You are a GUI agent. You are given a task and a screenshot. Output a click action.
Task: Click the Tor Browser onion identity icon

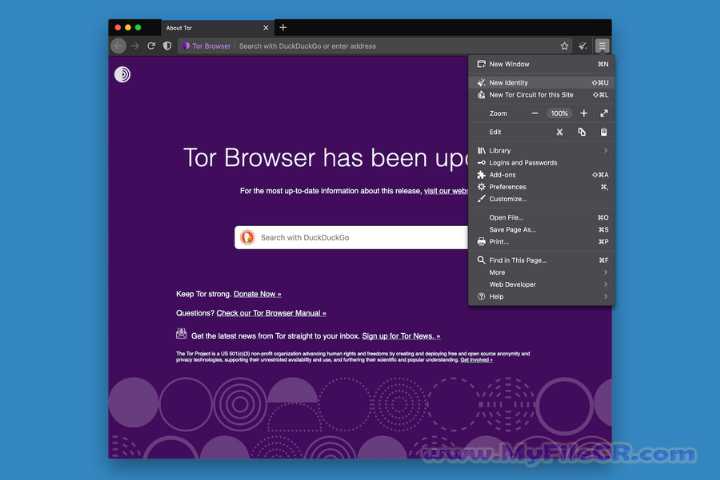186,46
